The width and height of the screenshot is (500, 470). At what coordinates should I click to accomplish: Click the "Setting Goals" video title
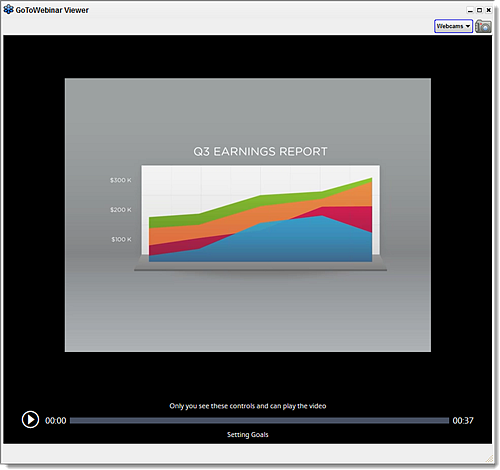click(248, 435)
